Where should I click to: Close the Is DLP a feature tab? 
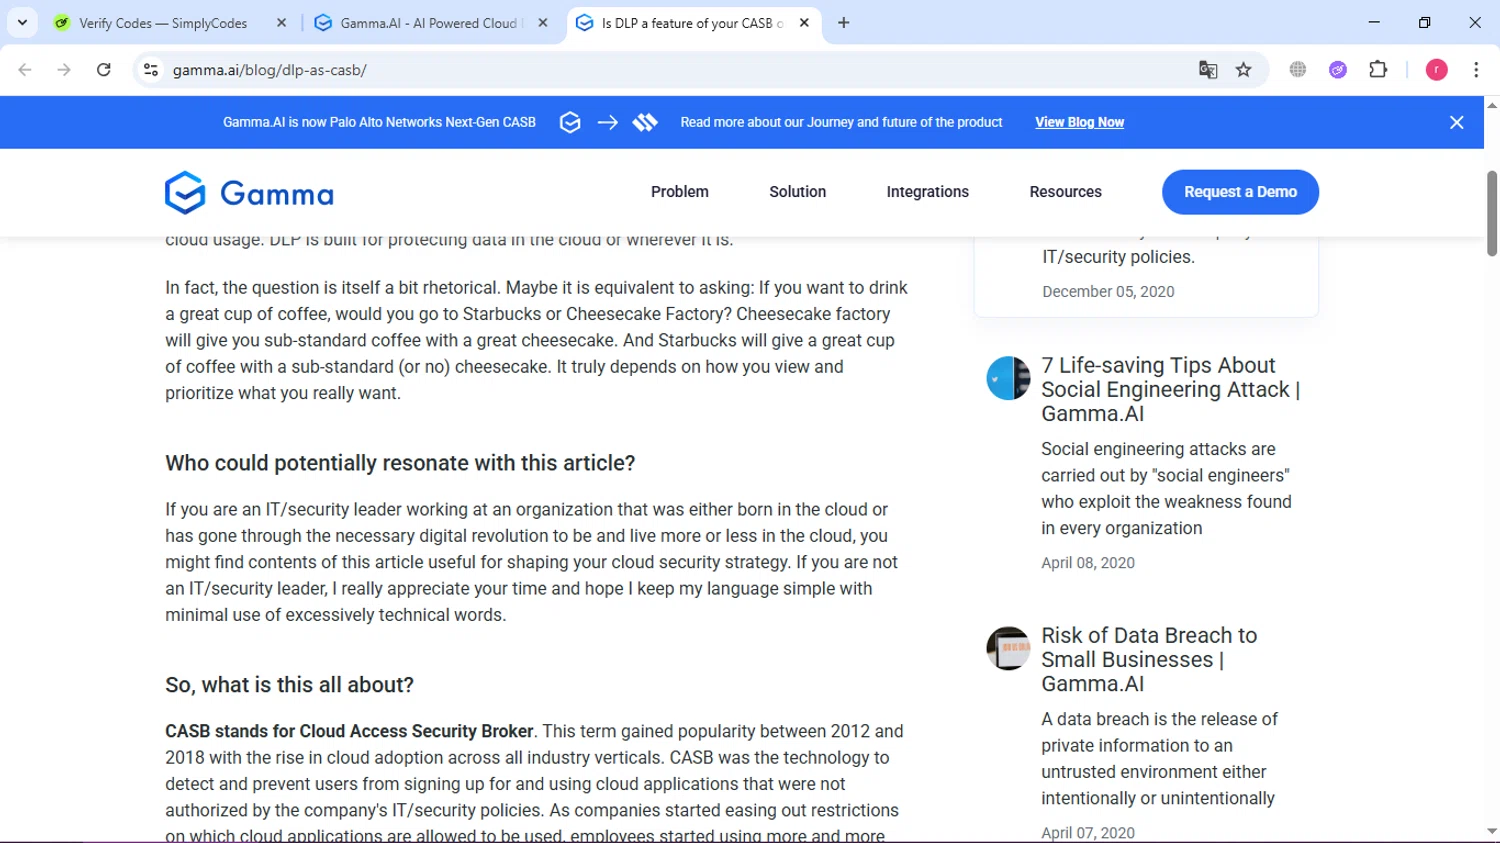(x=804, y=23)
